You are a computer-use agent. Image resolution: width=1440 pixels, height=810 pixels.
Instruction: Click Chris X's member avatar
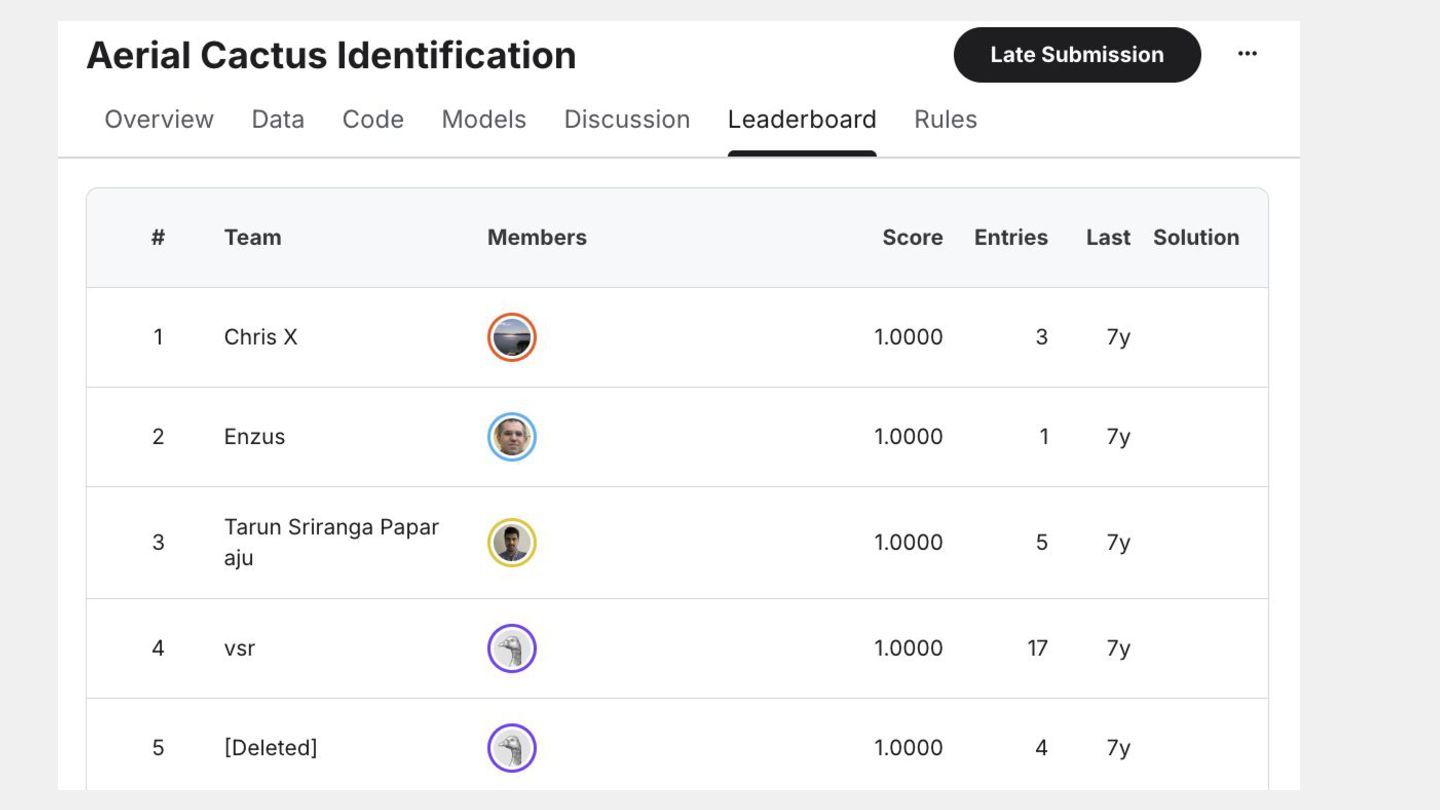pyautogui.click(x=512, y=337)
